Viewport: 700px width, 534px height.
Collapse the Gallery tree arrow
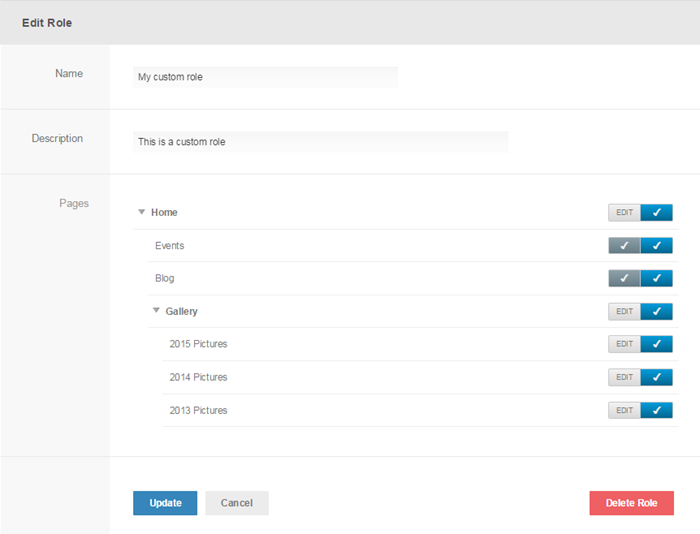click(x=156, y=311)
